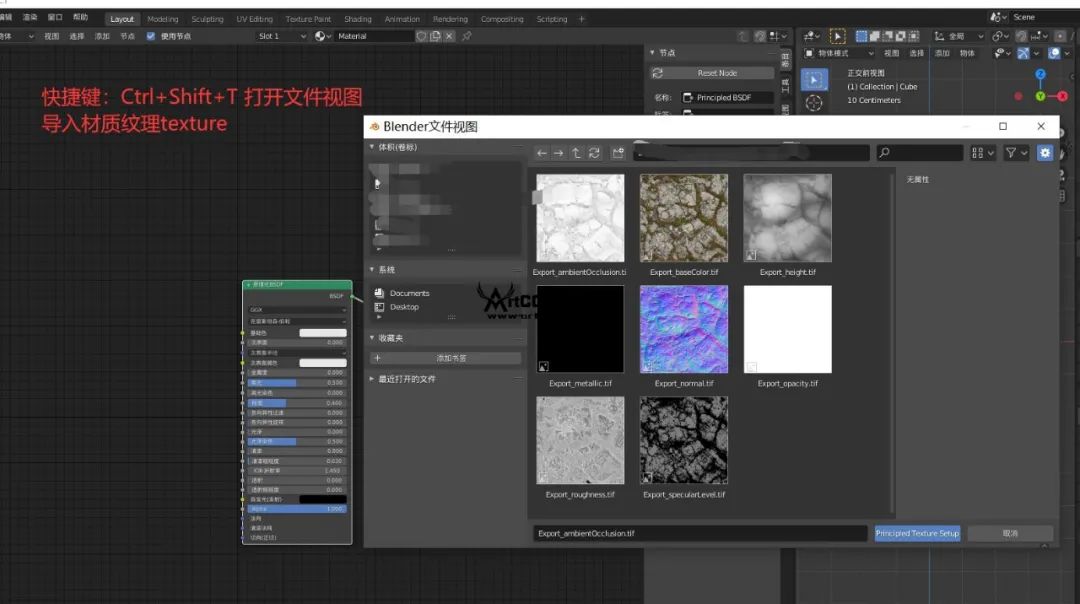Toggle the Use Nodes checkbox
The width and height of the screenshot is (1080, 604).
pyautogui.click(x=151, y=37)
